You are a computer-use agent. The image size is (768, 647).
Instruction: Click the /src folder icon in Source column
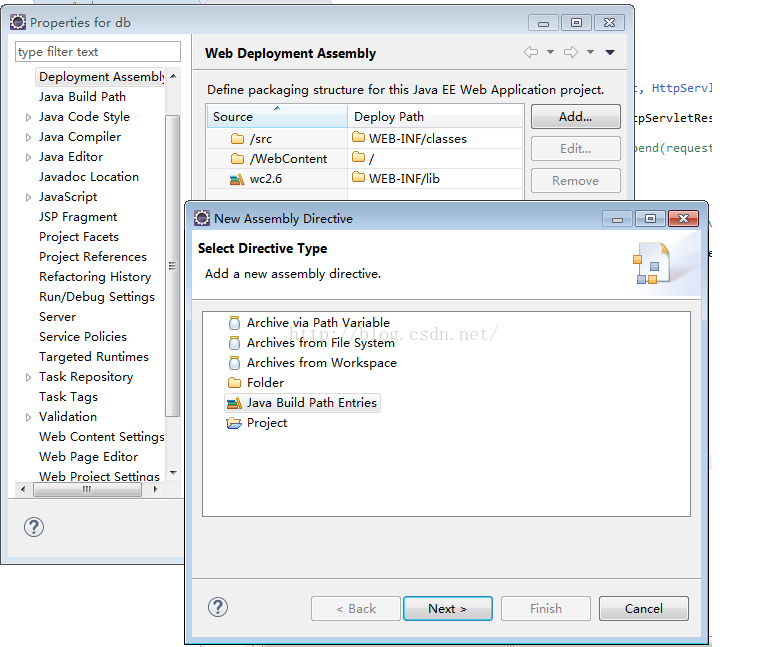[238, 139]
